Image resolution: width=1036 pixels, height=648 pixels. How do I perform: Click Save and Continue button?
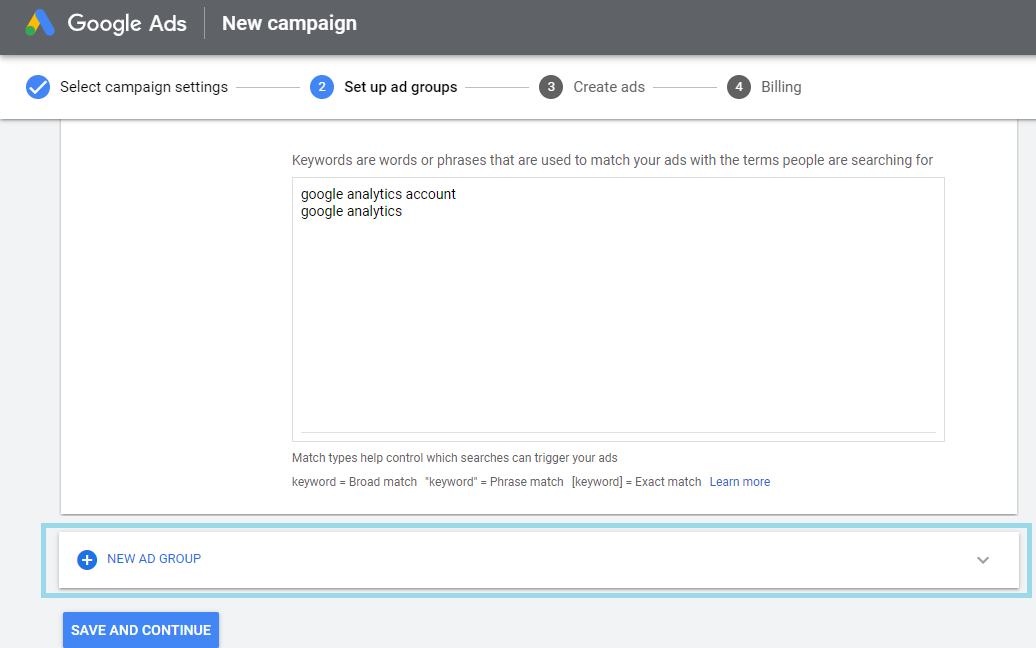point(141,630)
